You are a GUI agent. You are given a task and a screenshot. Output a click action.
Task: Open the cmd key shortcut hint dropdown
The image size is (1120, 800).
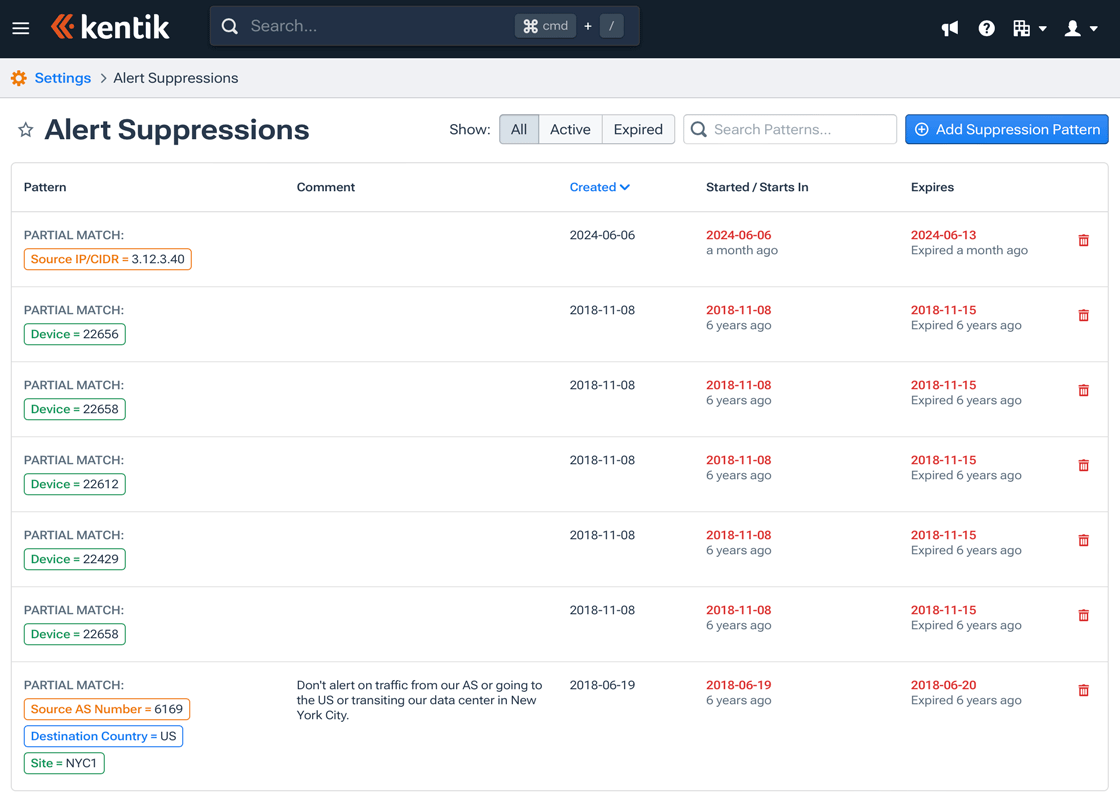pos(545,25)
